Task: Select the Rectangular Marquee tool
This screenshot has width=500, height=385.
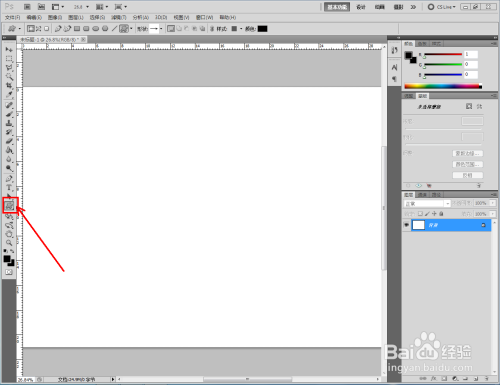Action: pos(9,59)
